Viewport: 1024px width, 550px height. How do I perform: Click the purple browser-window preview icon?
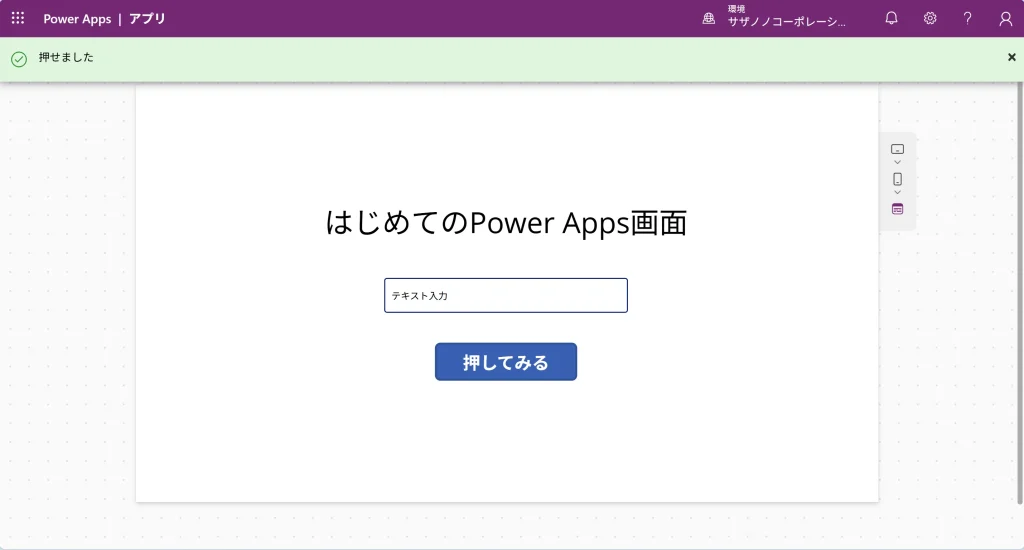(897, 209)
